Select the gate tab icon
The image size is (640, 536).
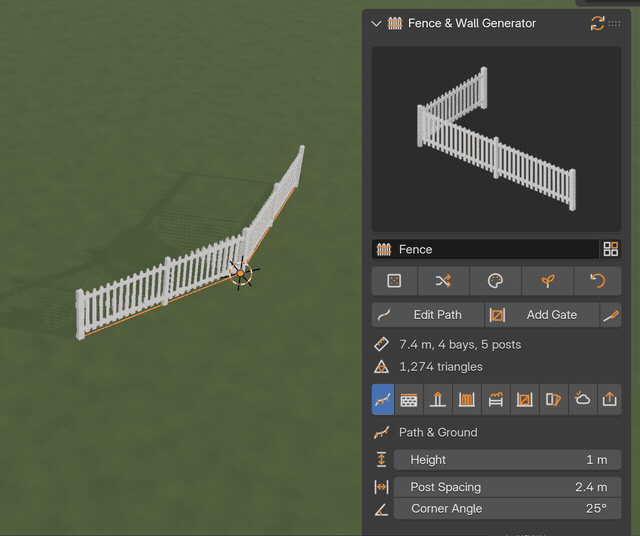525,399
